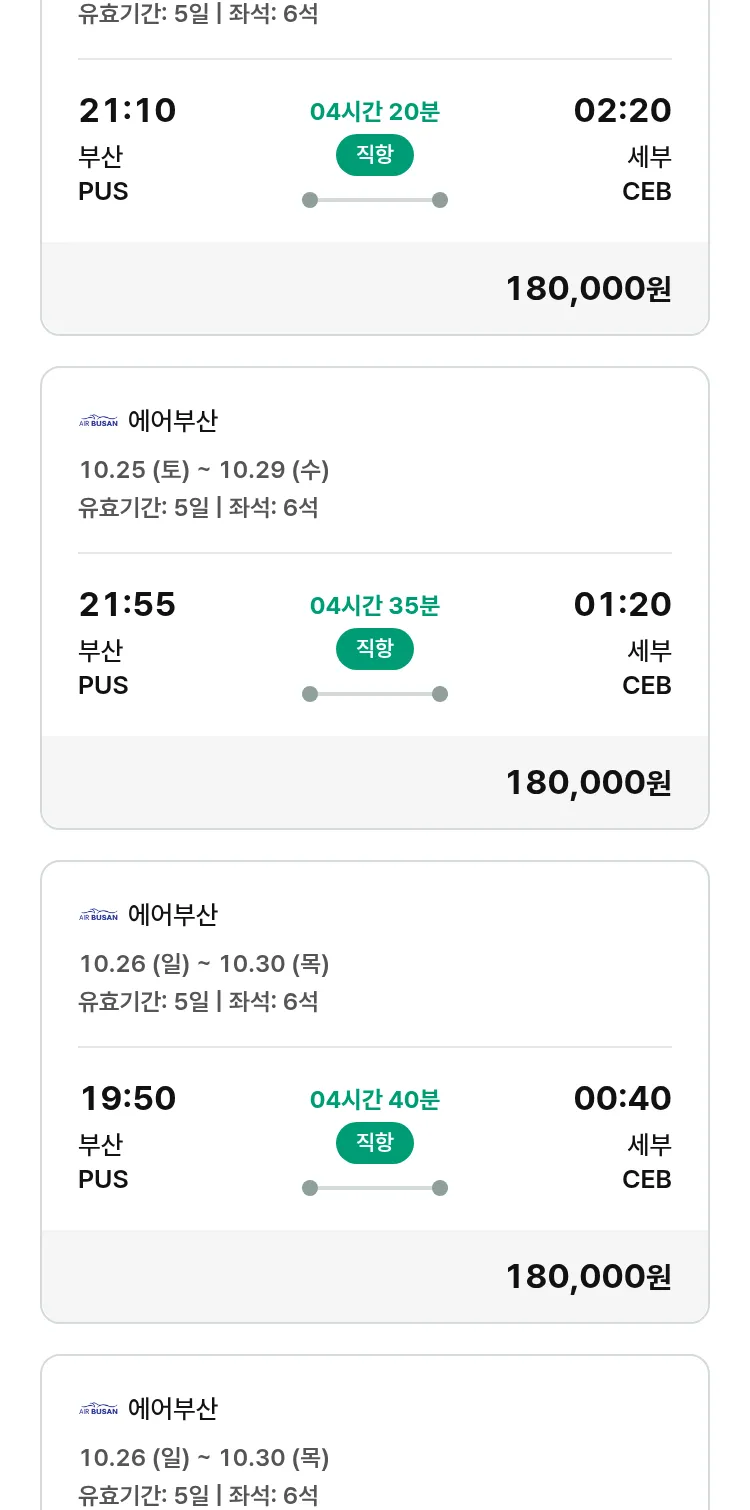Tap the 10.25 (토) ~ 10.29 (수) date range
Viewport: 750px width, 1510px height.
point(204,470)
